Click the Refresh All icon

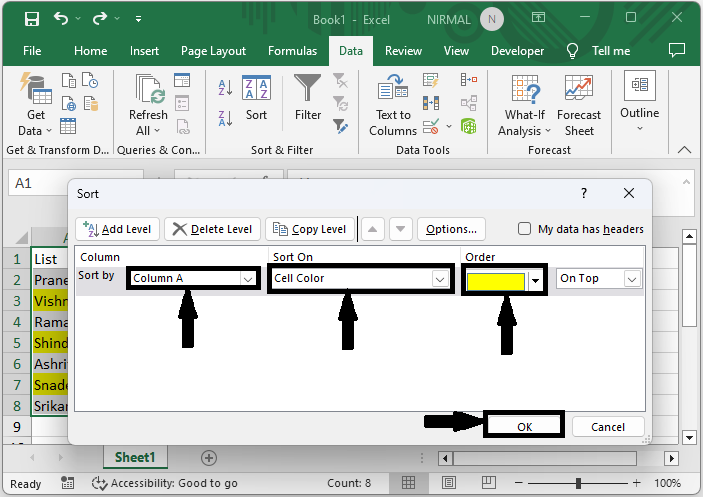tap(148, 88)
